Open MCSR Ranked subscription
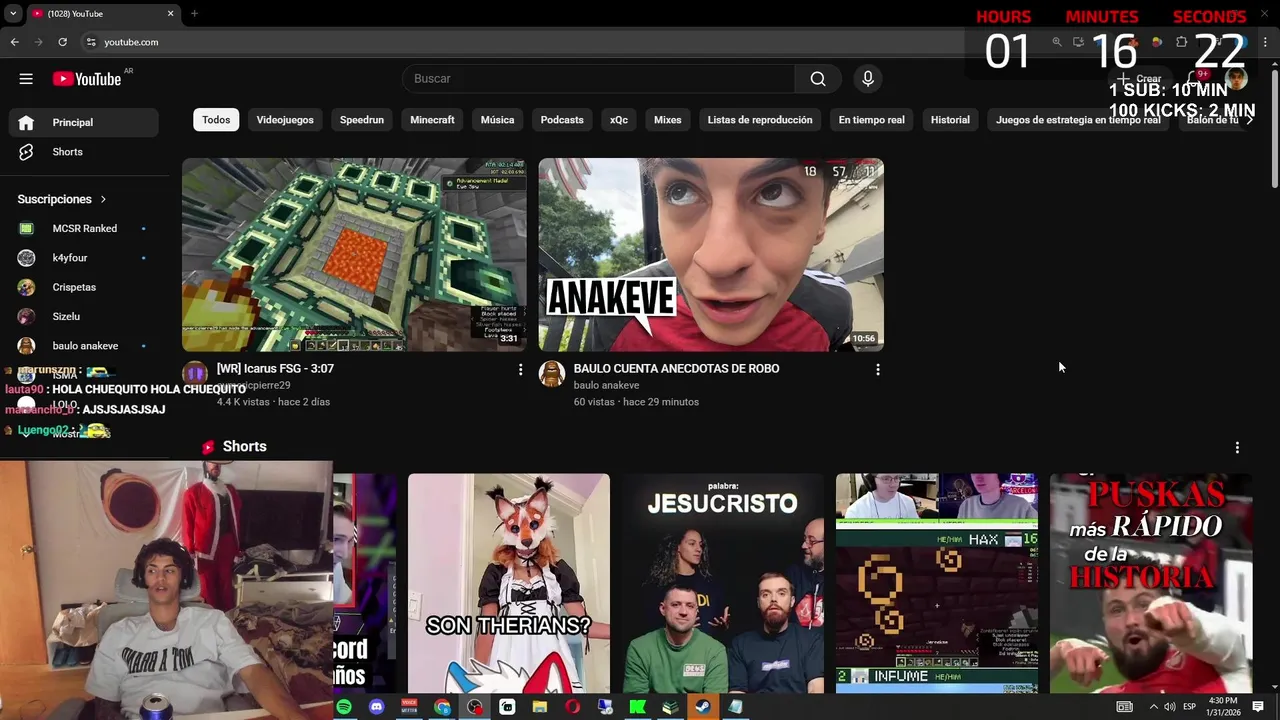This screenshot has width=1280, height=720. tap(84, 229)
